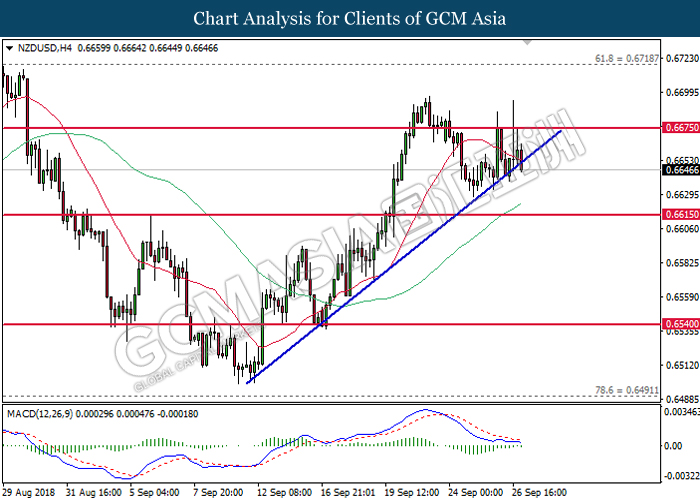Click the 26 Sep 16:00 date label
This screenshot has width=700, height=500.
tap(540, 493)
